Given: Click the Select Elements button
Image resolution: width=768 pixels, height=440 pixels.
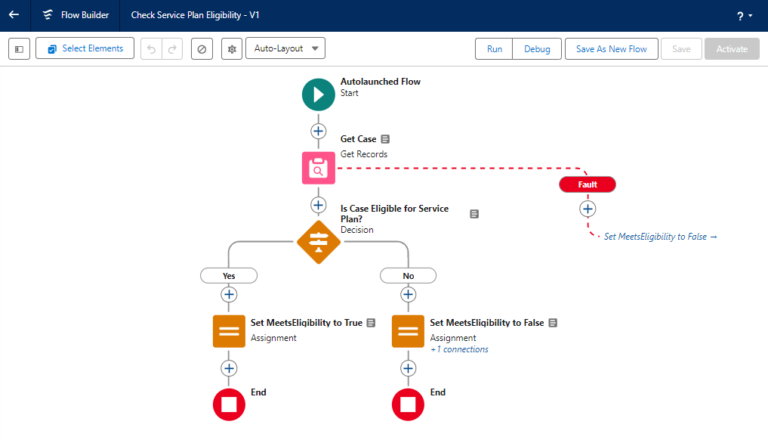Looking at the screenshot, I should [x=85, y=49].
